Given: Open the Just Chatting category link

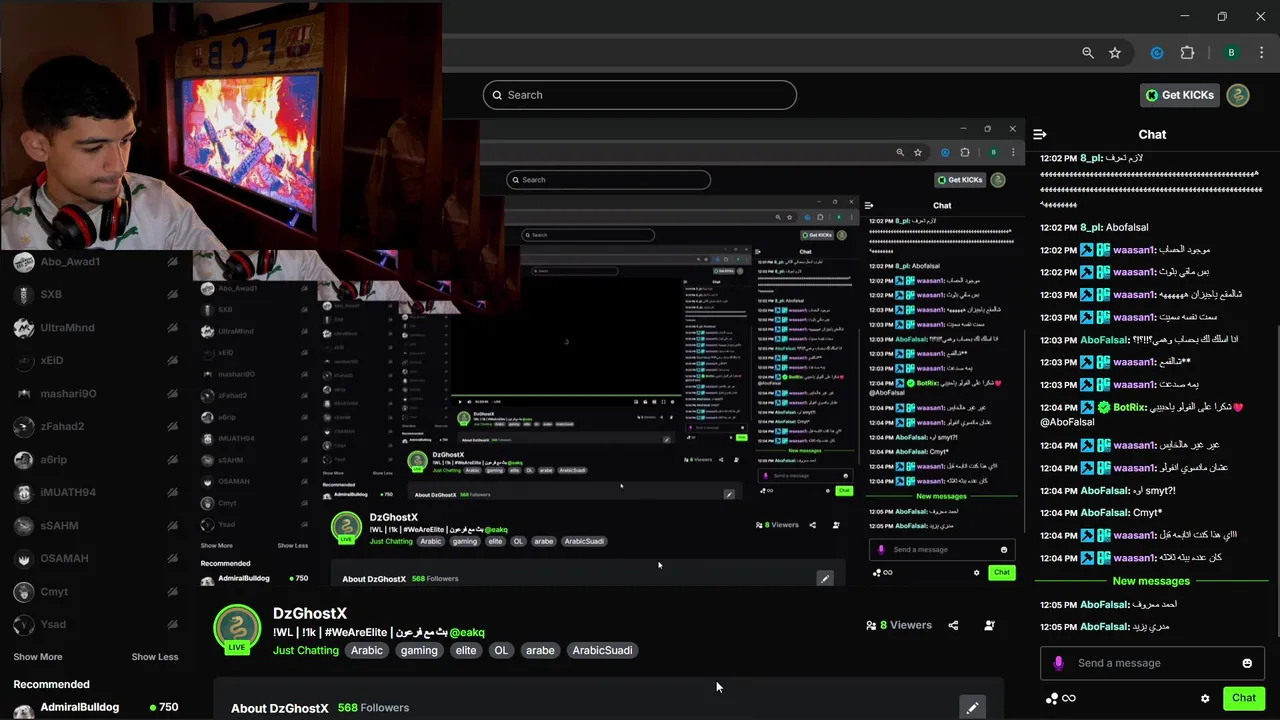Looking at the screenshot, I should (x=306, y=650).
